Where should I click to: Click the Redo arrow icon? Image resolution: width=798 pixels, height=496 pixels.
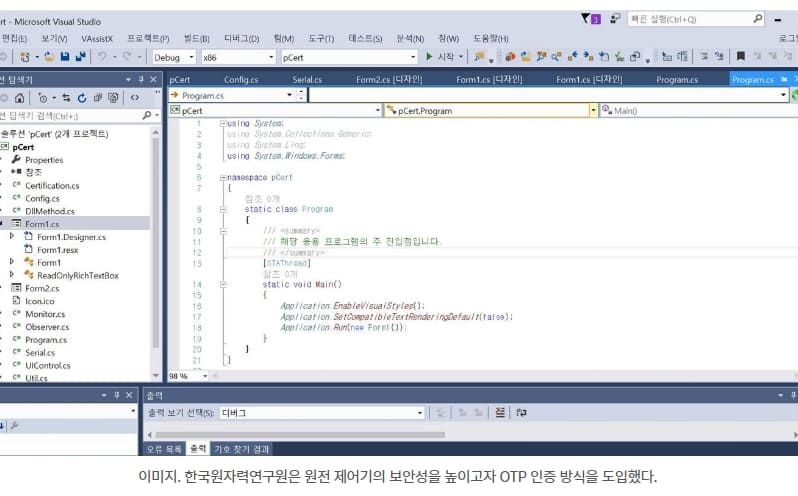tap(127, 57)
